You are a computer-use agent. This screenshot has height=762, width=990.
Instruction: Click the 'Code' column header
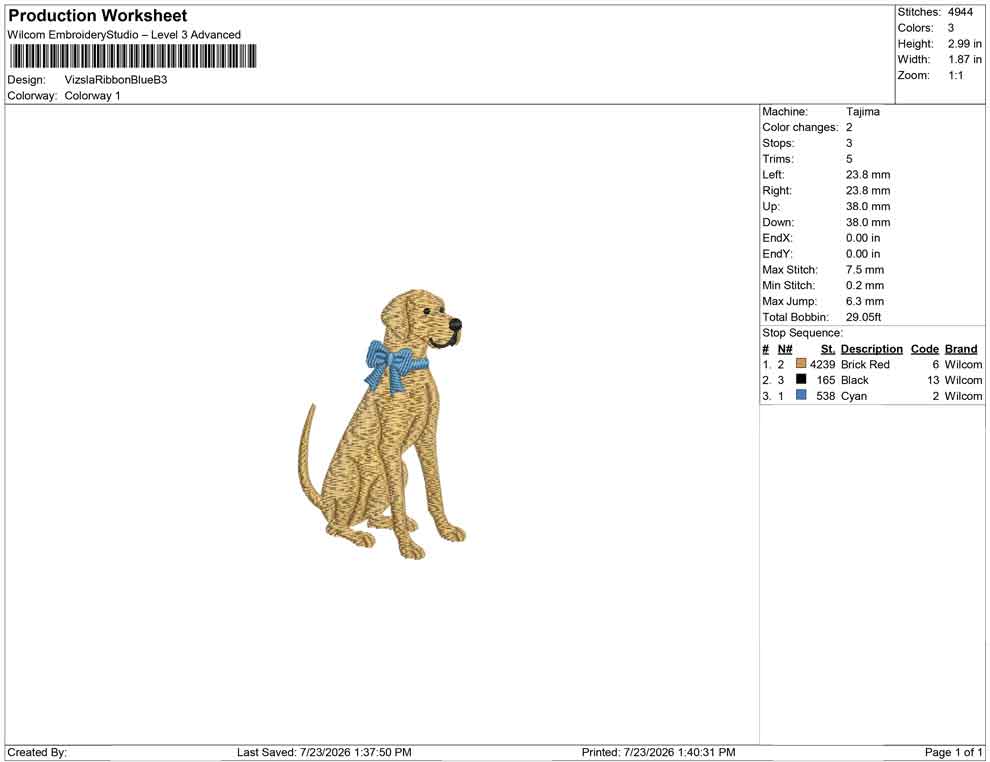[924, 349]
